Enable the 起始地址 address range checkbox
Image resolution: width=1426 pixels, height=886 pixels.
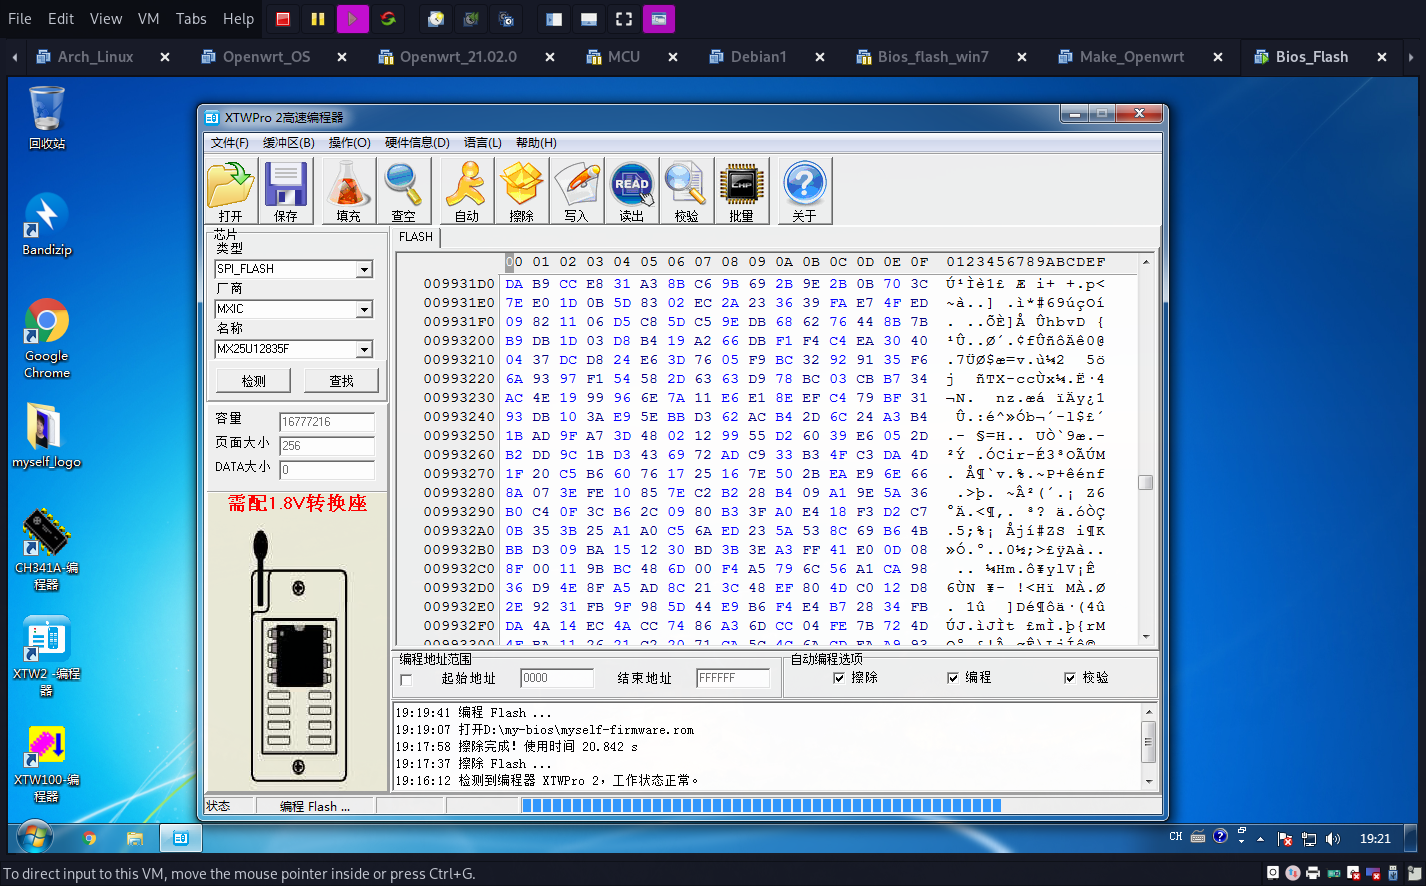[406, 680]
